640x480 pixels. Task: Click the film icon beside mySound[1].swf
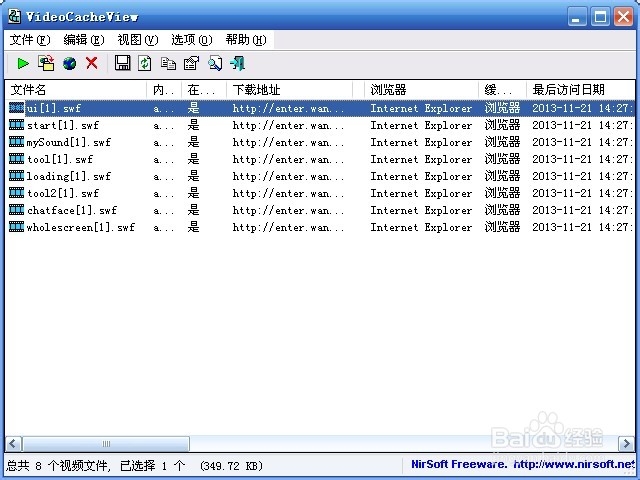tap(17, 142)
